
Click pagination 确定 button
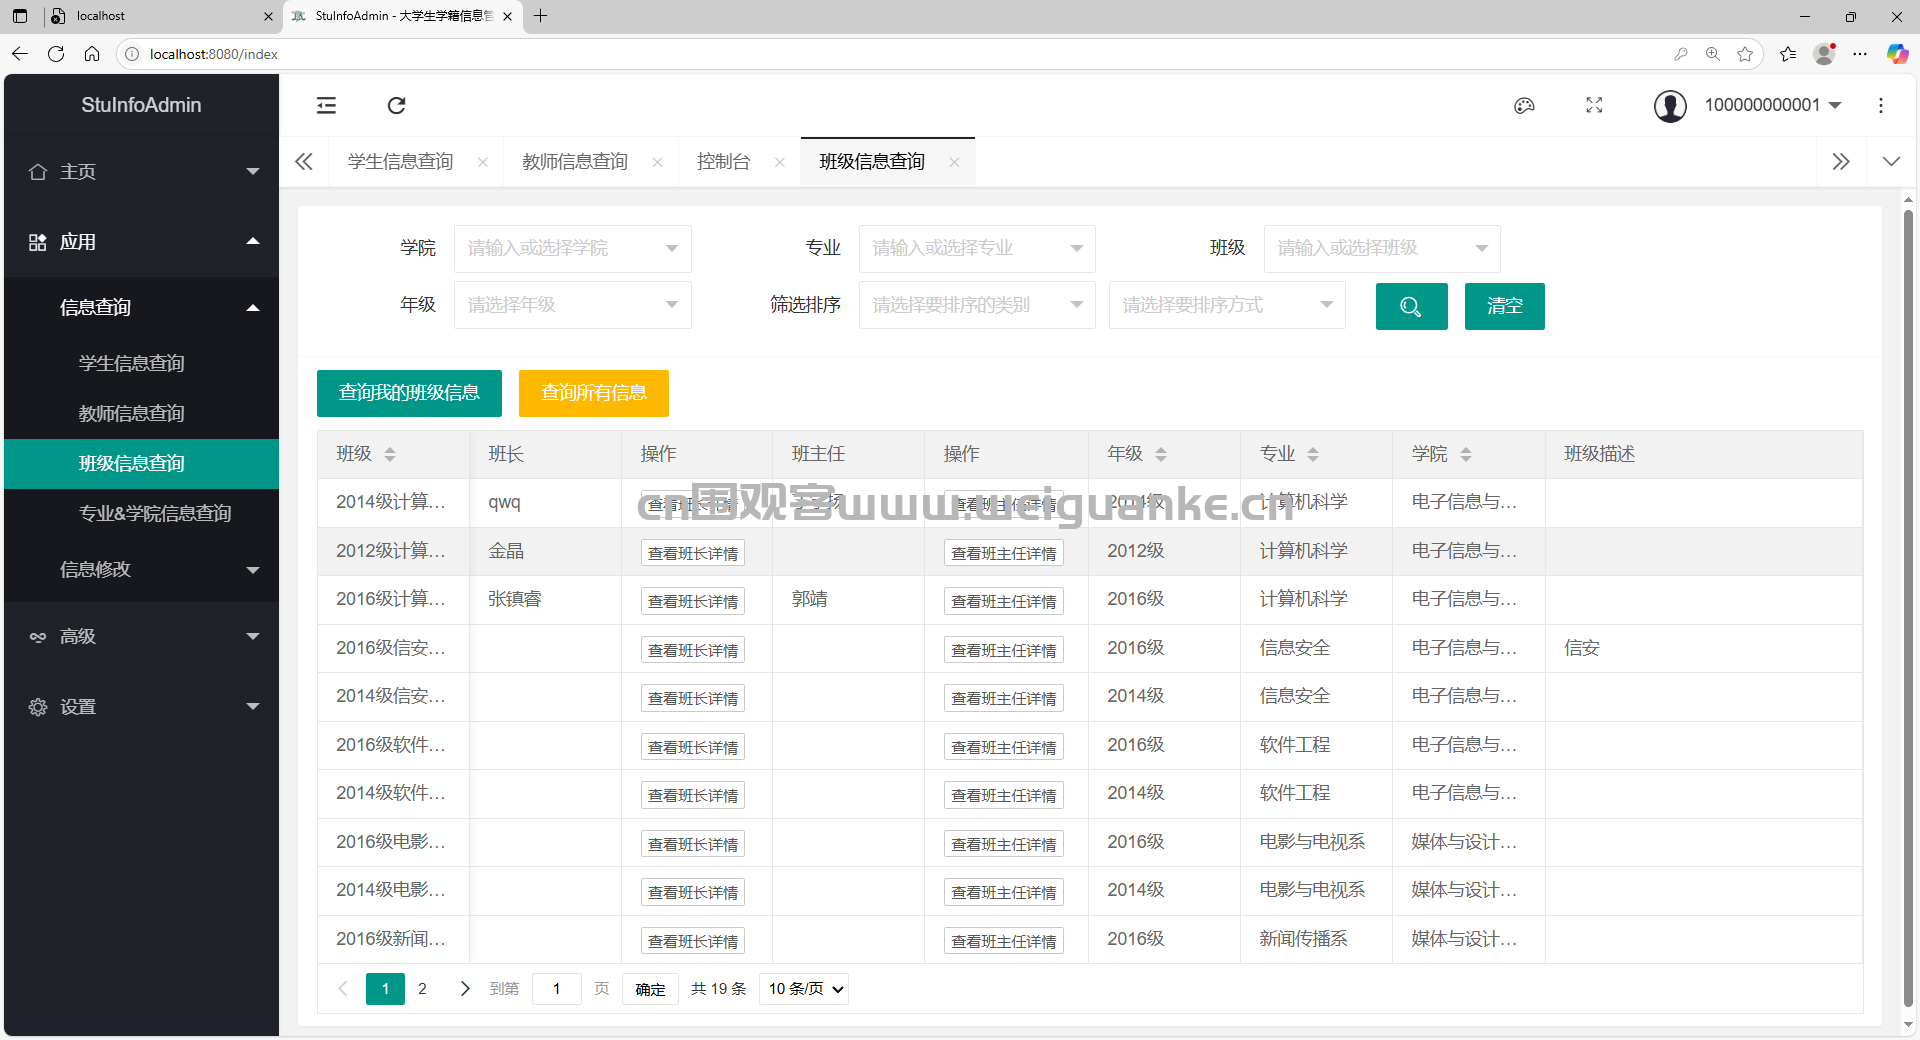click(650, 988)
